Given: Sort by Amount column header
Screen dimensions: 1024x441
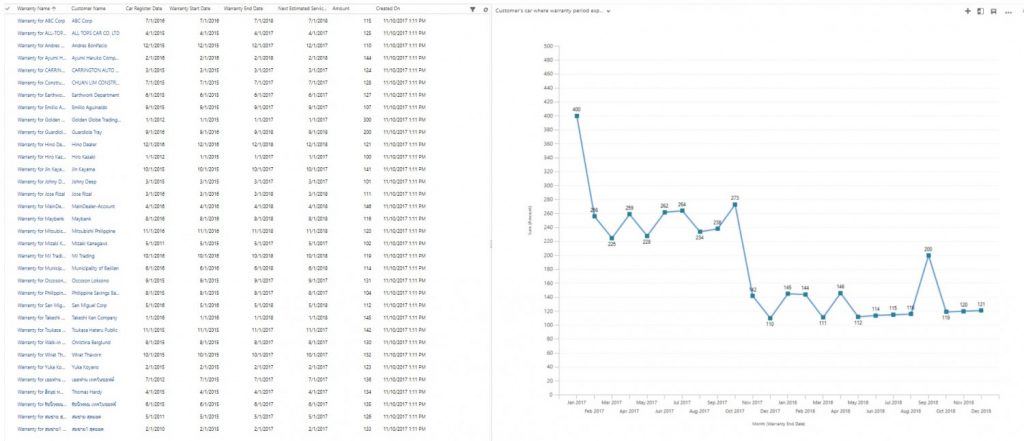Looking at the screenshot, I should (x=340, y=8).
